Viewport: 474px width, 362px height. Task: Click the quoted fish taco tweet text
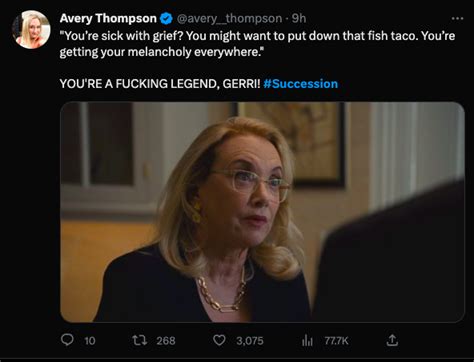[257, 44]
